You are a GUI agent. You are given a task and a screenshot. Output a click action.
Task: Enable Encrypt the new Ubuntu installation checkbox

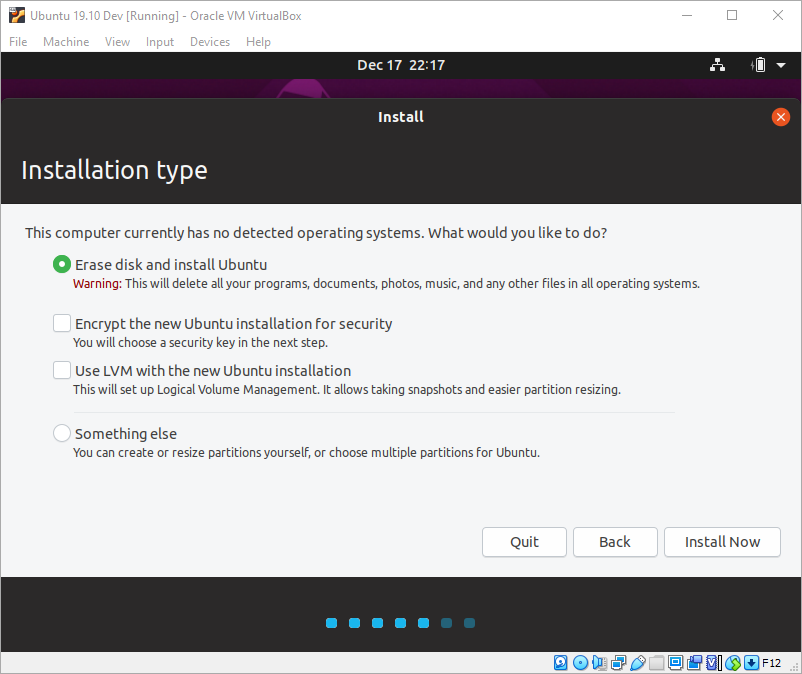click(62, 323)
